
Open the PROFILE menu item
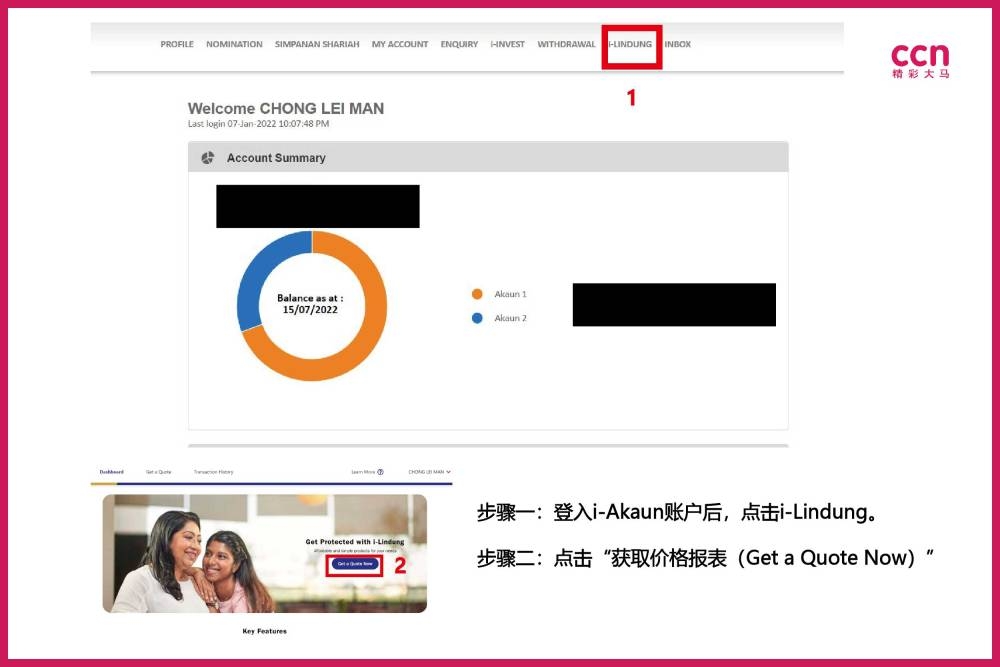point(177,44)
